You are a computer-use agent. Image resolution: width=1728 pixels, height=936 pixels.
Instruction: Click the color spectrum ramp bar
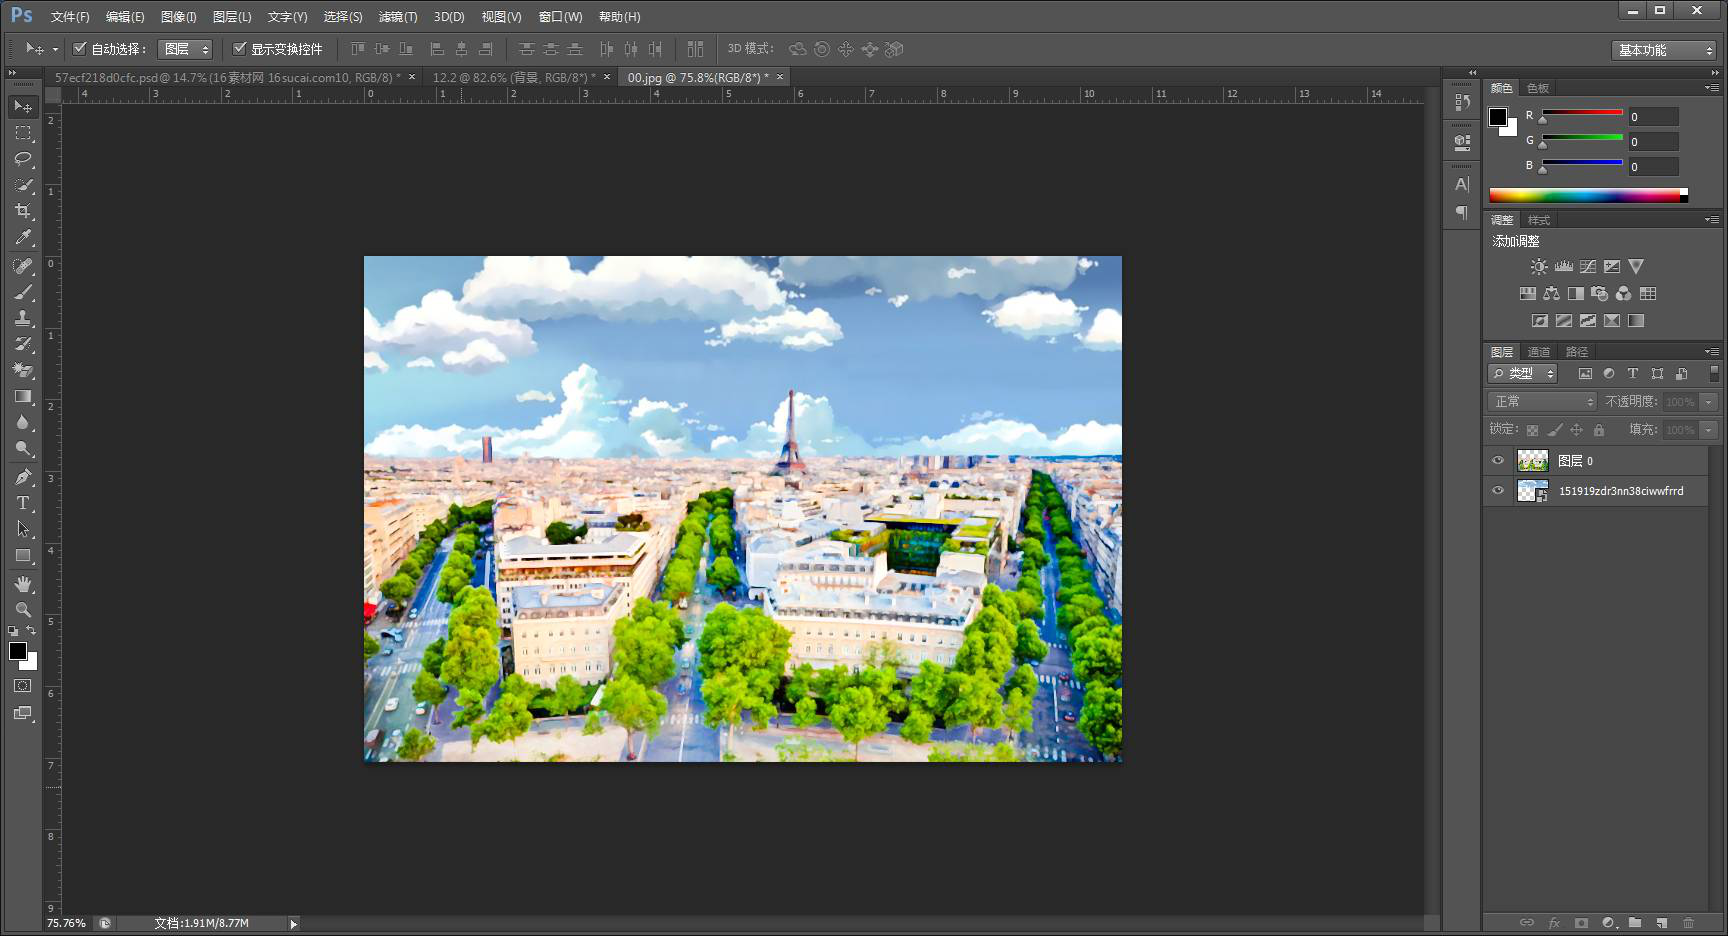coord(1587,196)
